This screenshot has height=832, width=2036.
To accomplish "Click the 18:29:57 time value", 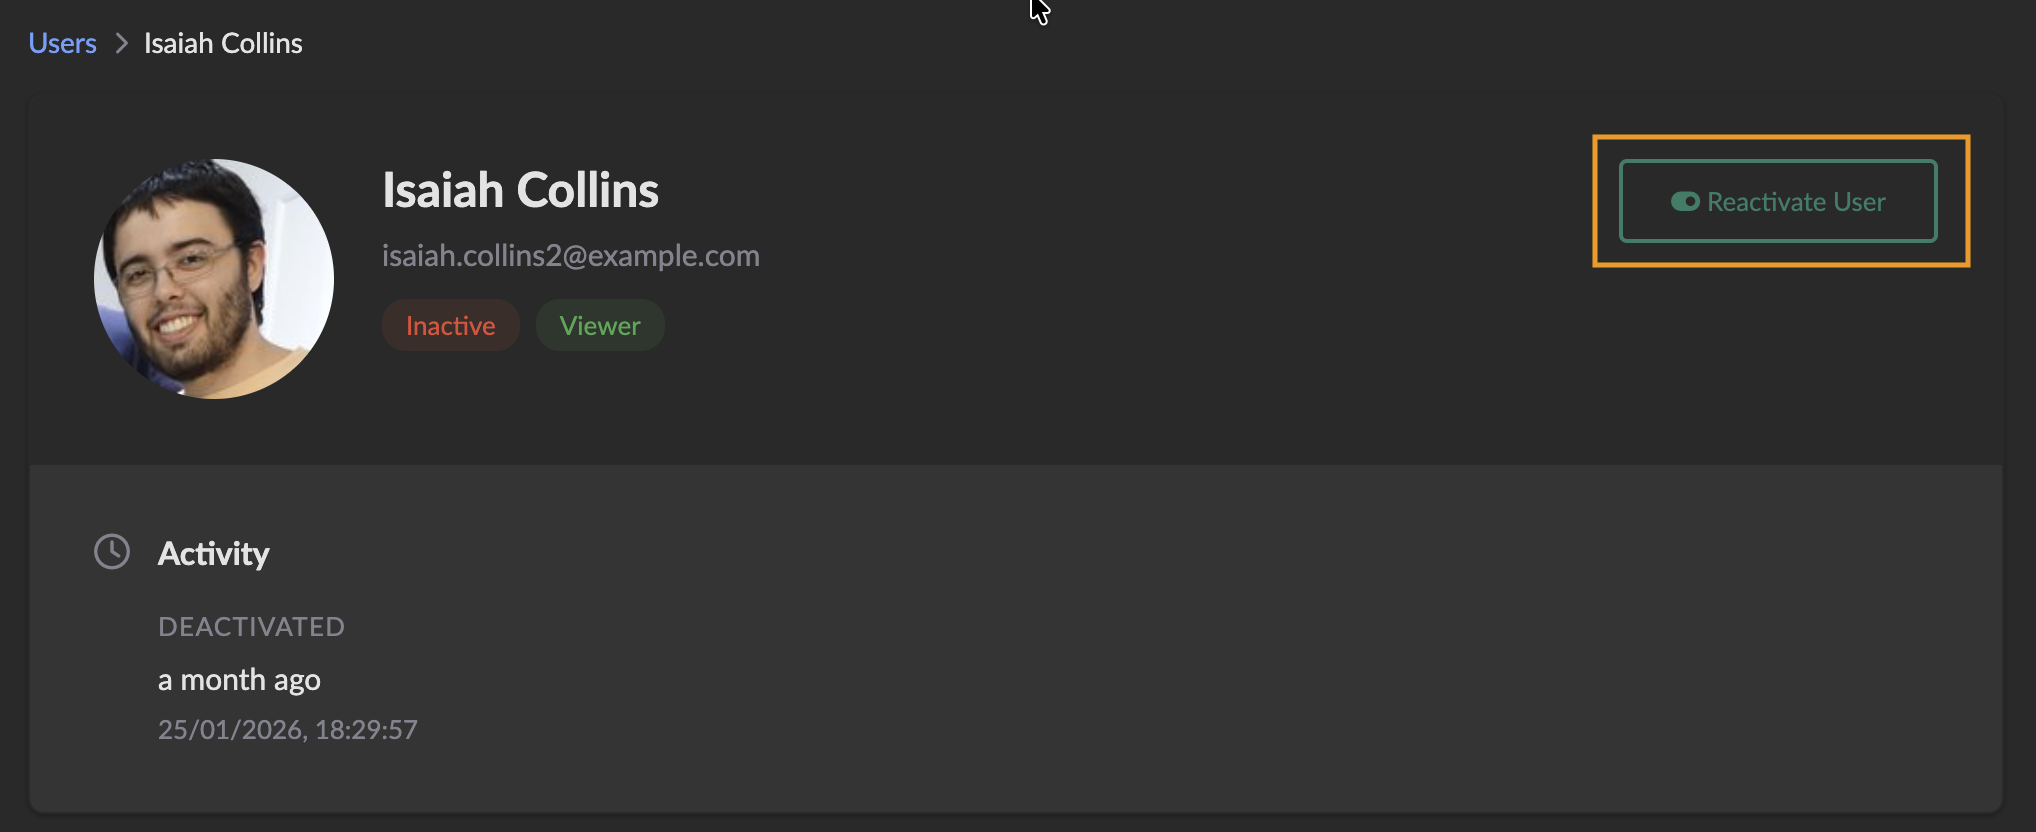I will click(x=366, y=730).
